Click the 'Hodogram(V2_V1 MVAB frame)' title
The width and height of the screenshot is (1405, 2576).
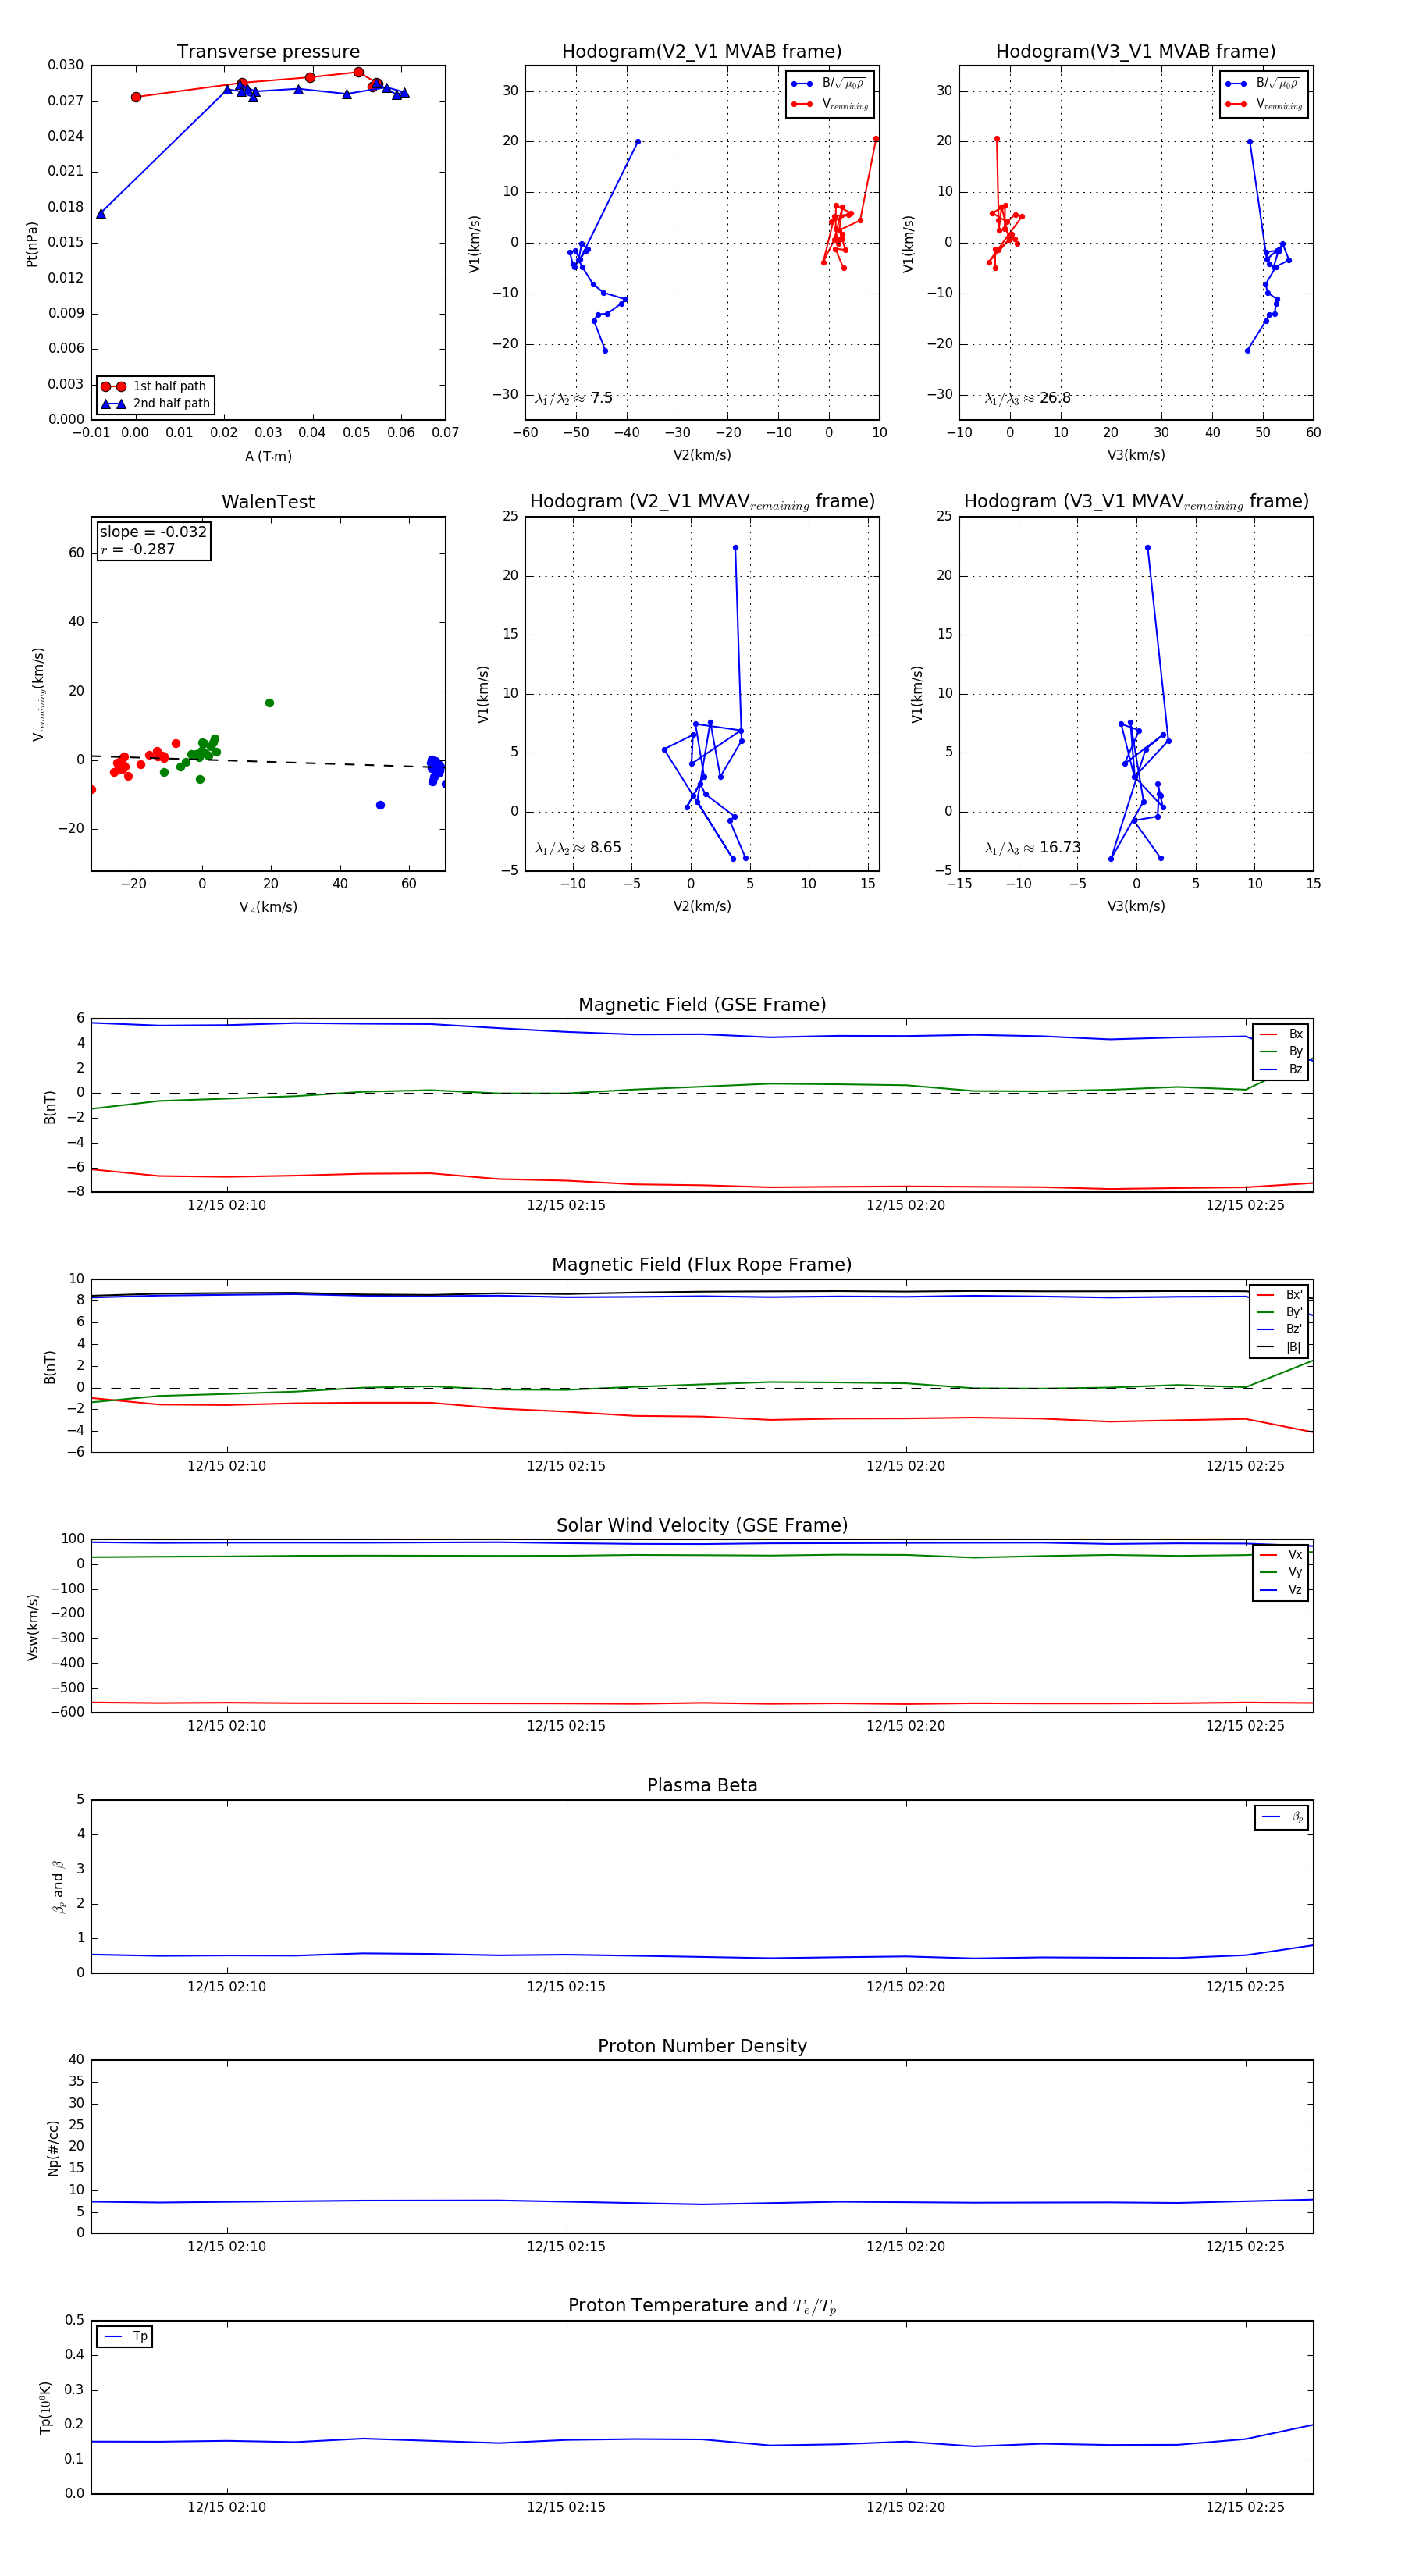702,52
